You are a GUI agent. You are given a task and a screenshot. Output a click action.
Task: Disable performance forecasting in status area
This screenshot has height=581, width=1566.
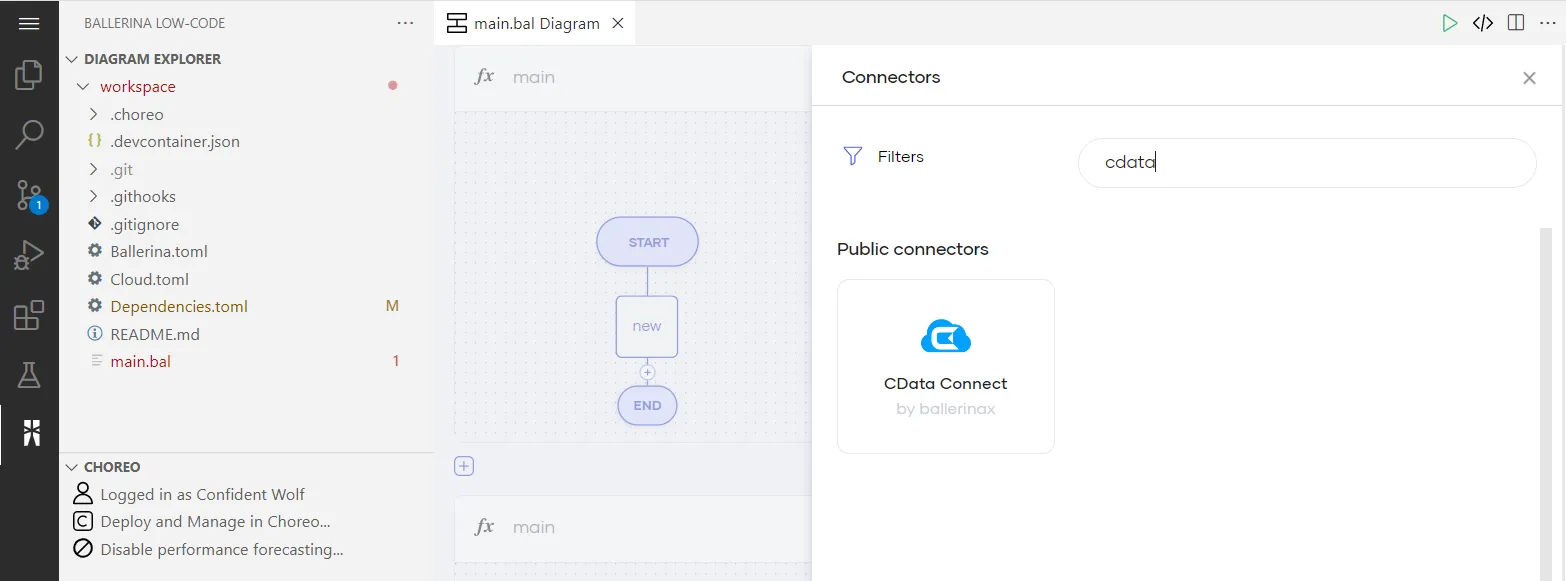click(x=221, y=548)
